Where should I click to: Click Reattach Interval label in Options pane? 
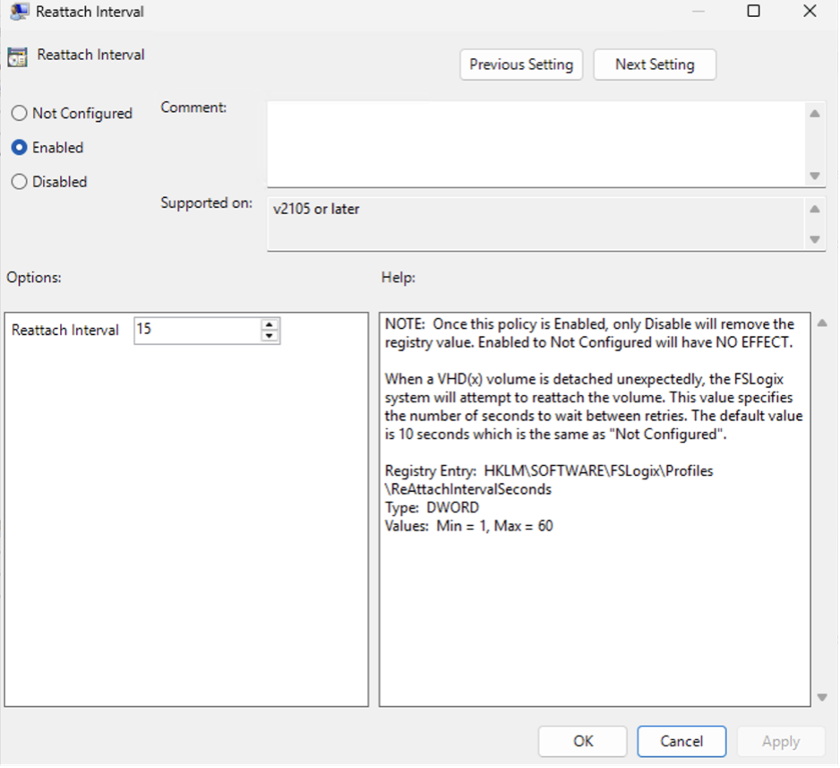pos(65,330)
